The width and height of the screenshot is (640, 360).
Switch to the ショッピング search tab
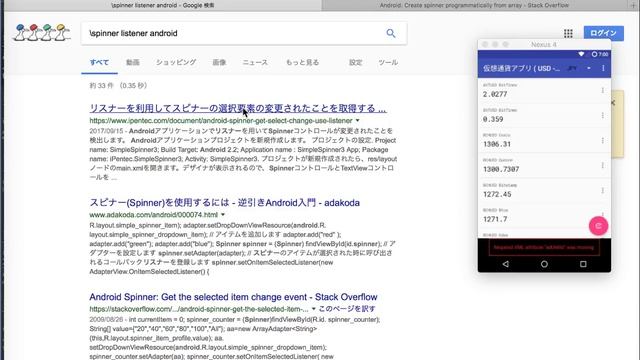point(176,62)
